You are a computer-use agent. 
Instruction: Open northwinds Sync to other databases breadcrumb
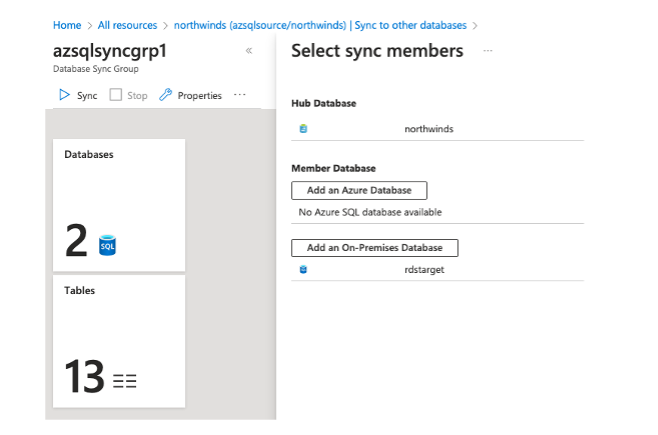(x=320, y=25)
